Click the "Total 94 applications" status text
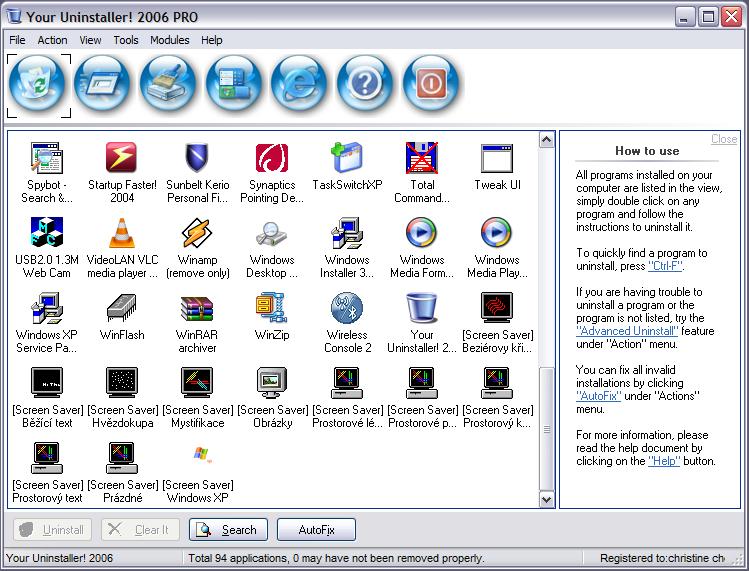749x571 pixels. 336,558
